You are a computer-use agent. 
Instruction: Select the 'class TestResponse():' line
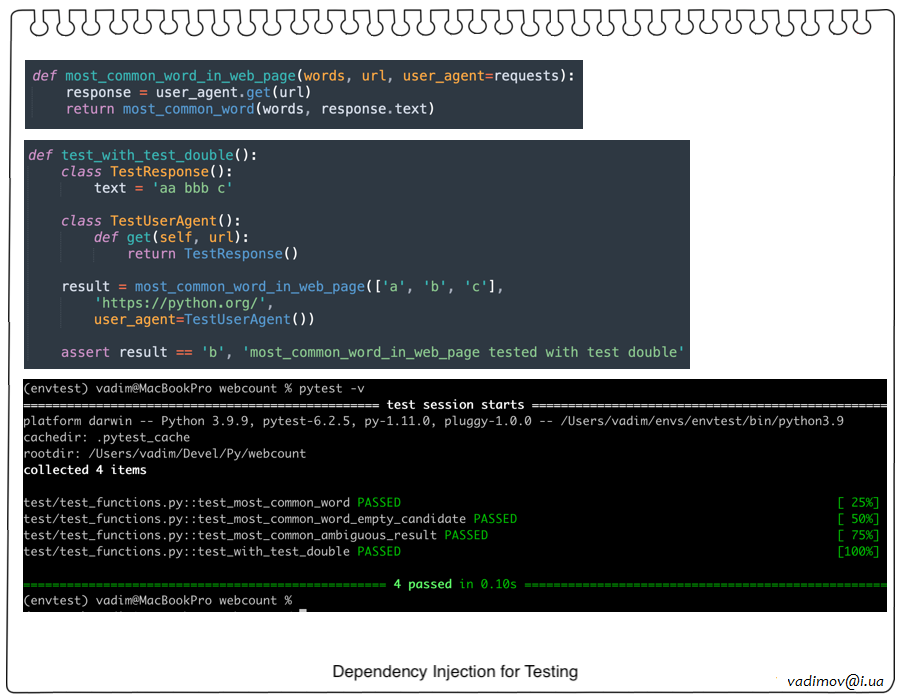coord(146,172)
